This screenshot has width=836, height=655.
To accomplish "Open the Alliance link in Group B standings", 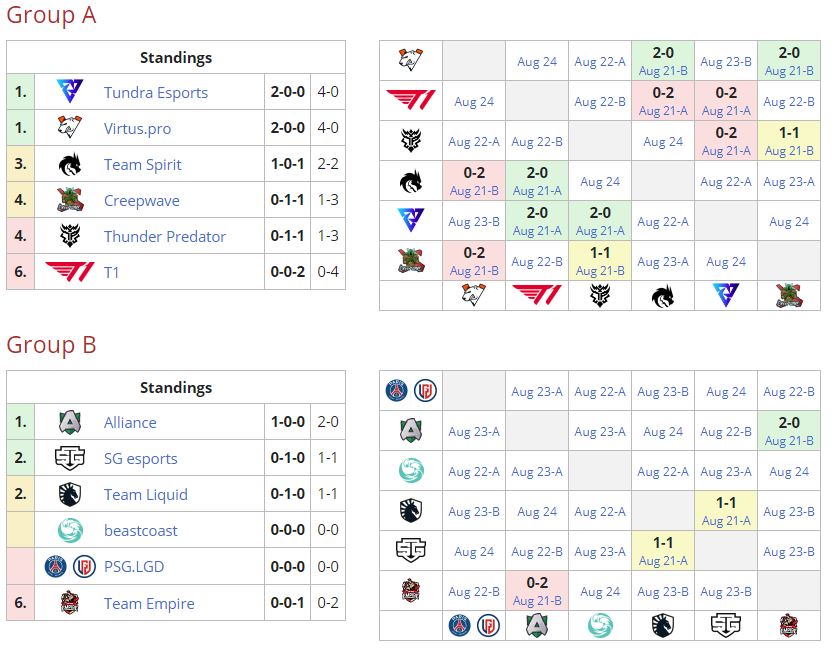I will tap(130, 422).
